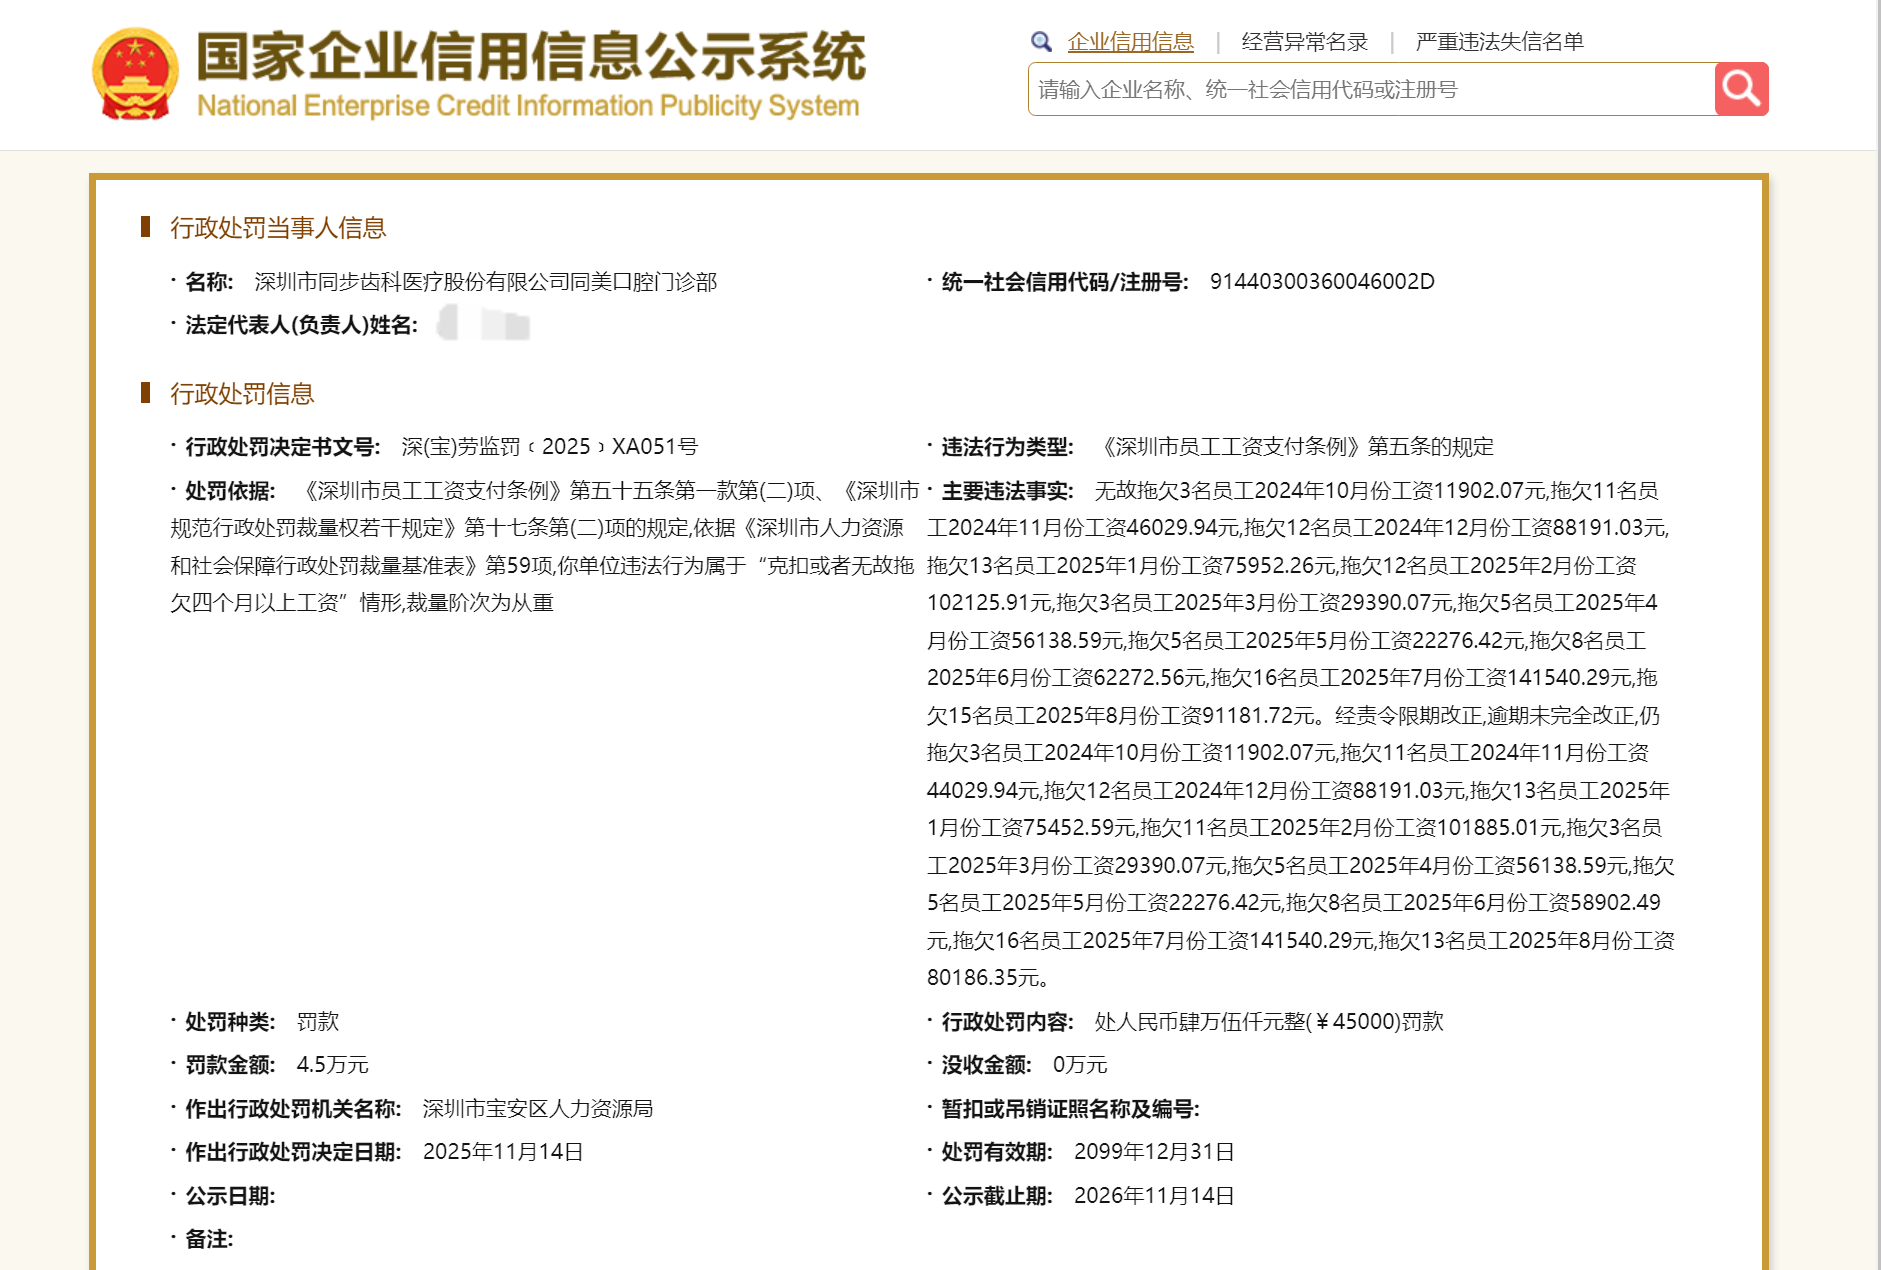Select the 经营异常名录 tab
1881x1270 pixels.
[x=1304, y=42]
